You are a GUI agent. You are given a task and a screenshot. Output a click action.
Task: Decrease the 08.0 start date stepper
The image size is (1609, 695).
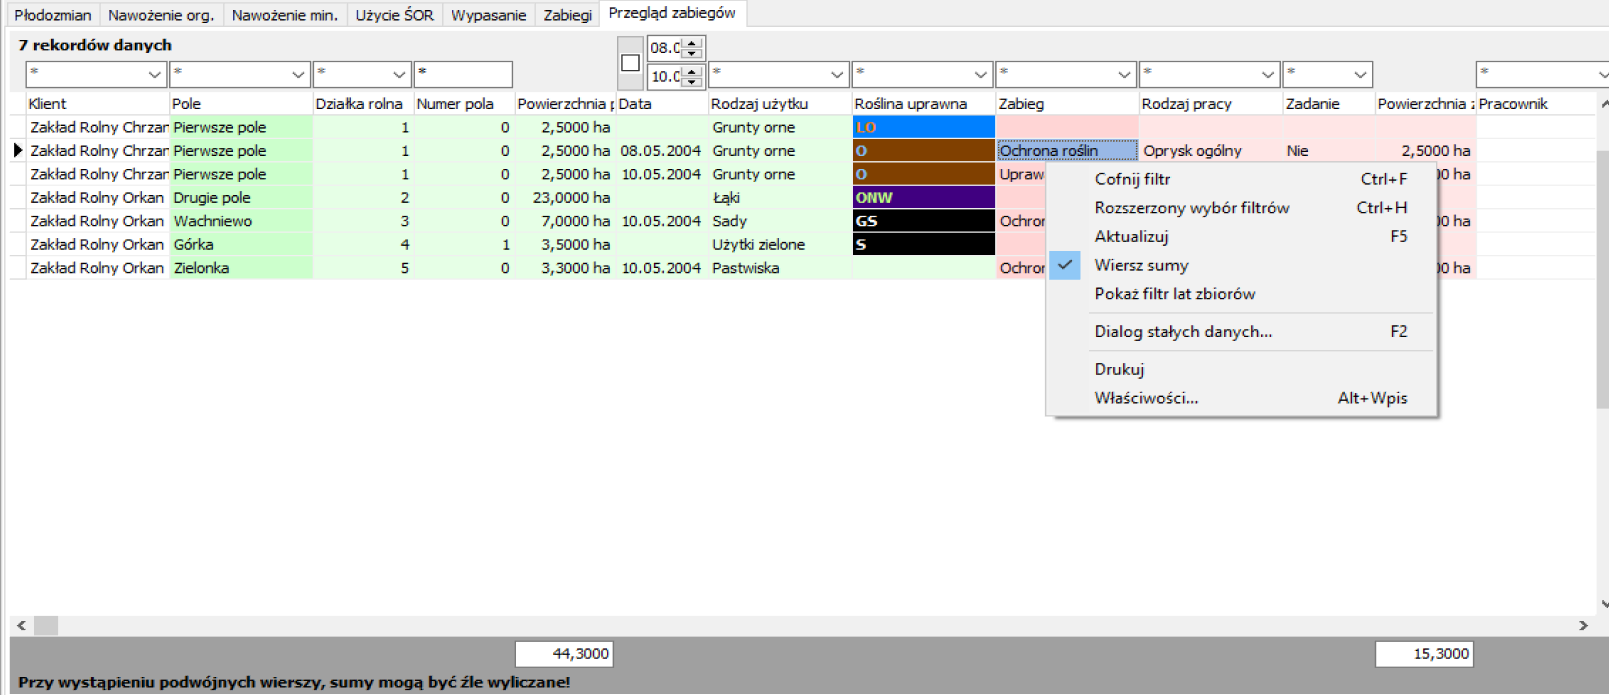click(x=692, y=53)
